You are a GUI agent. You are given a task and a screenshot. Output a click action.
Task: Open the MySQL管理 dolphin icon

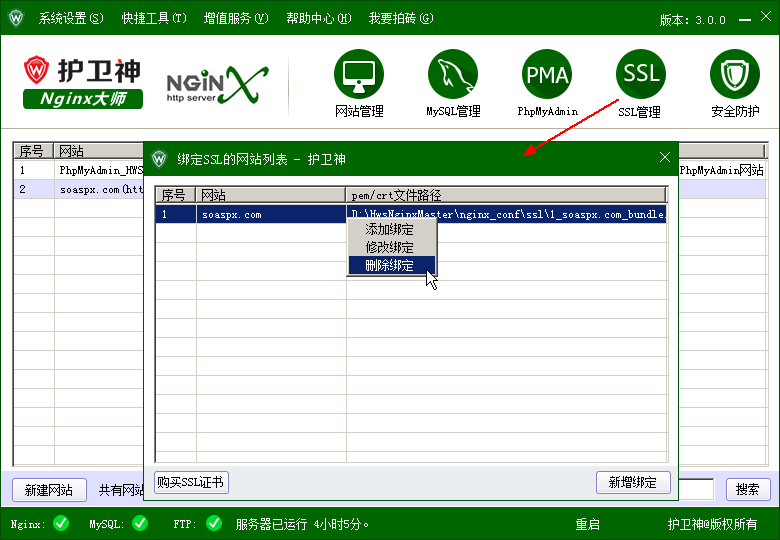coord(453,75)
